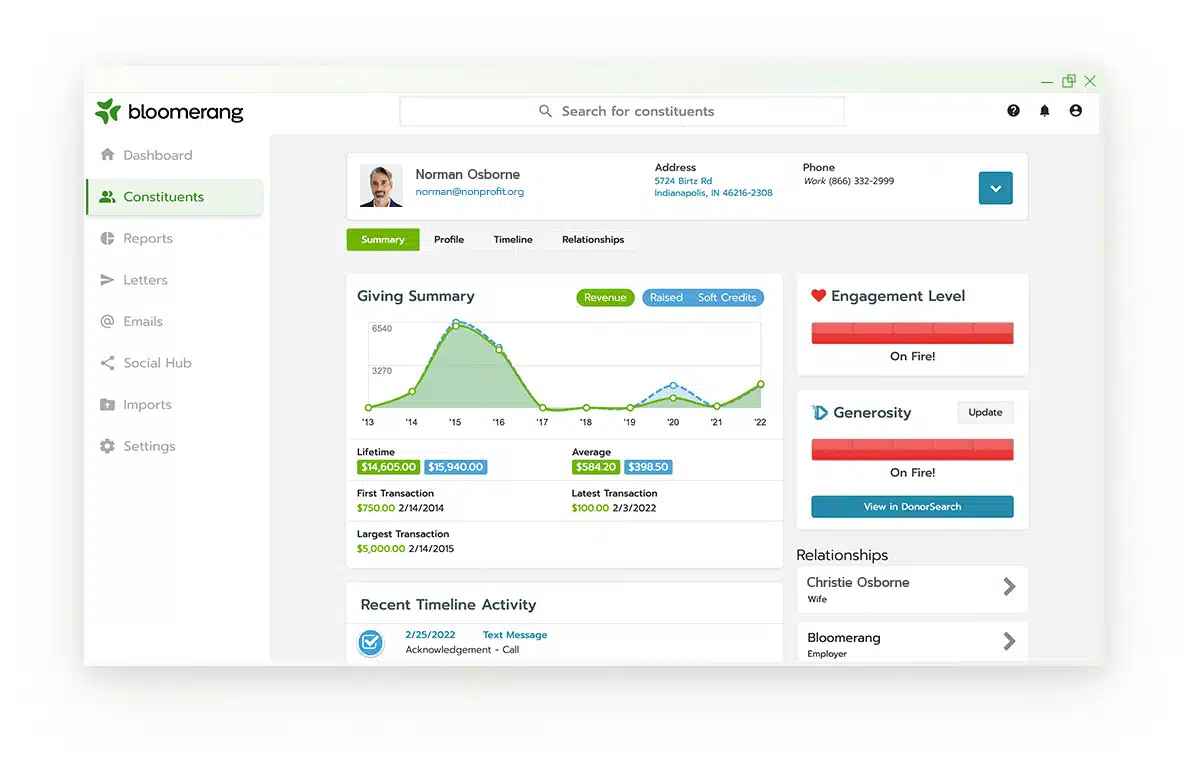Click the $398.50 average badge
The width and height of the screenshot is (1188, 768).
(649, 467)
